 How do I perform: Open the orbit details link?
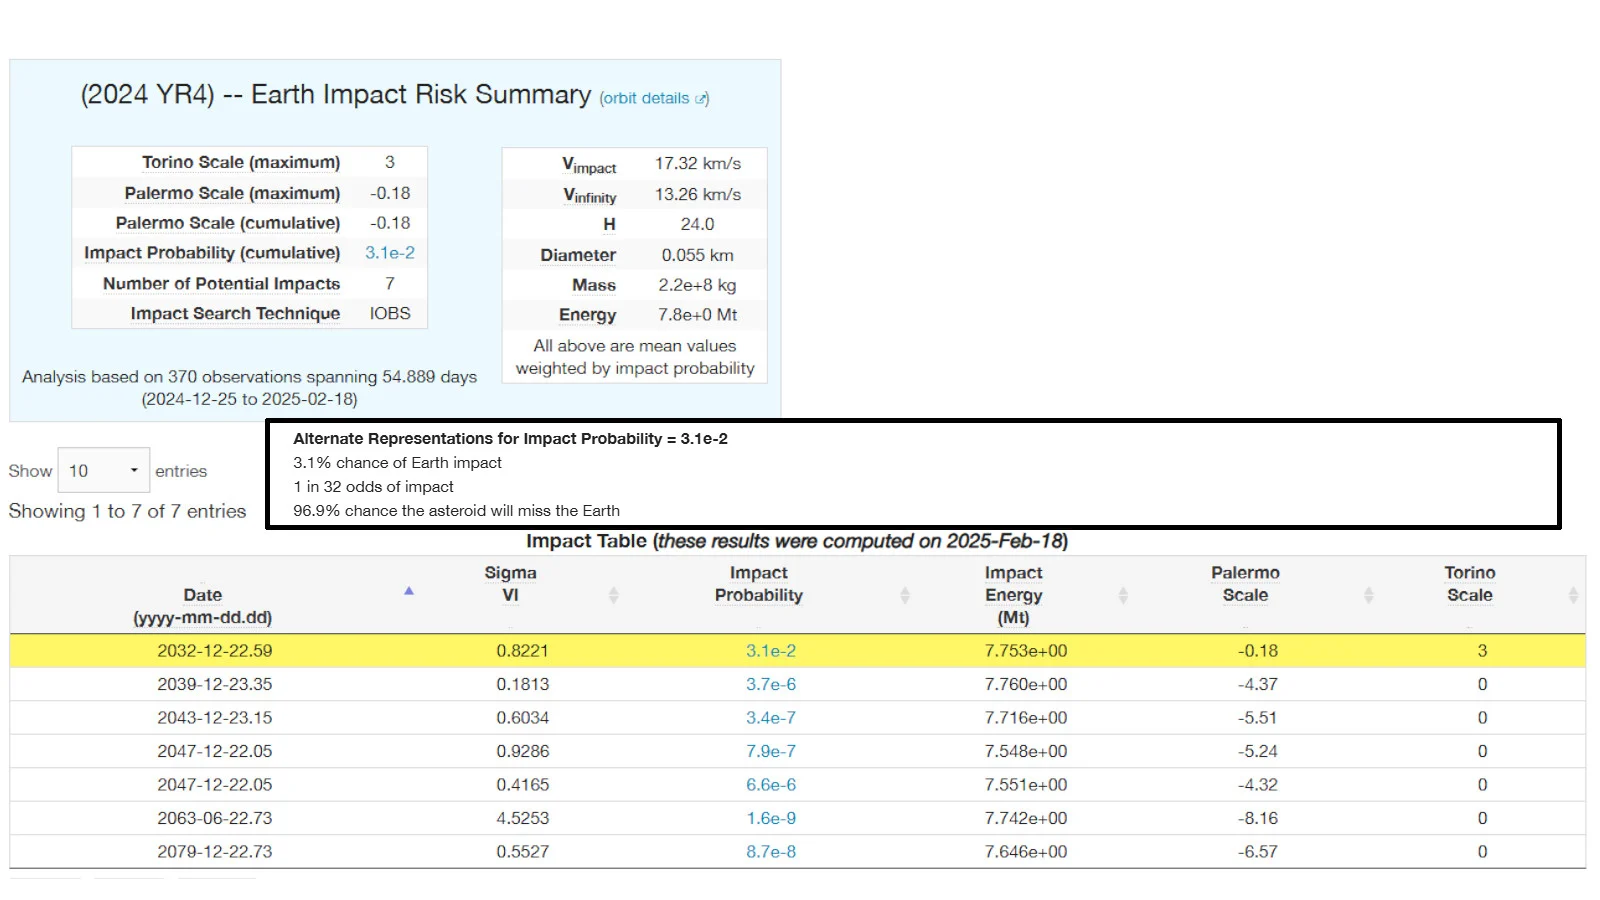pyautogui.click(x=654, y=98)
